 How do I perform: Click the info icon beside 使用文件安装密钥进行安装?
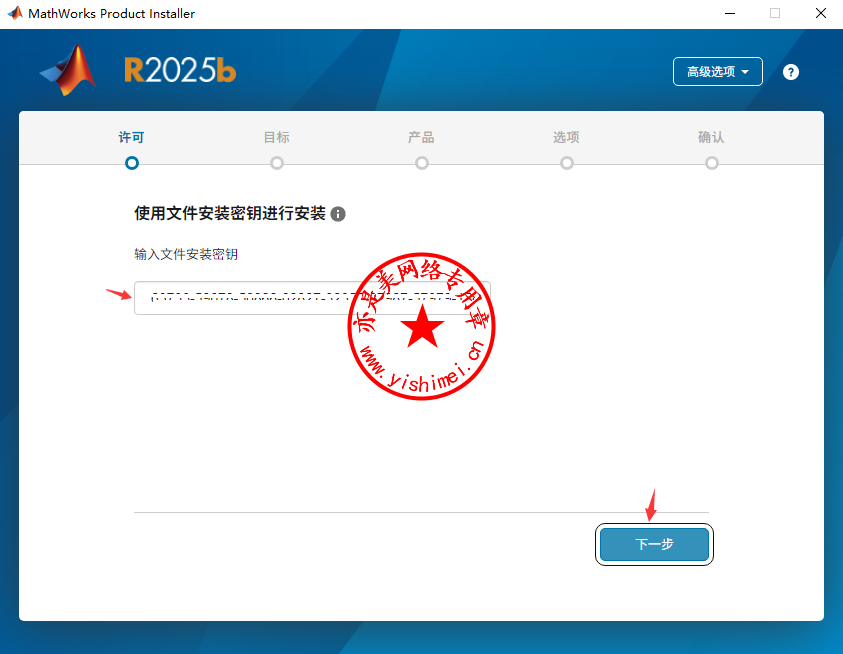pos(338,214)
